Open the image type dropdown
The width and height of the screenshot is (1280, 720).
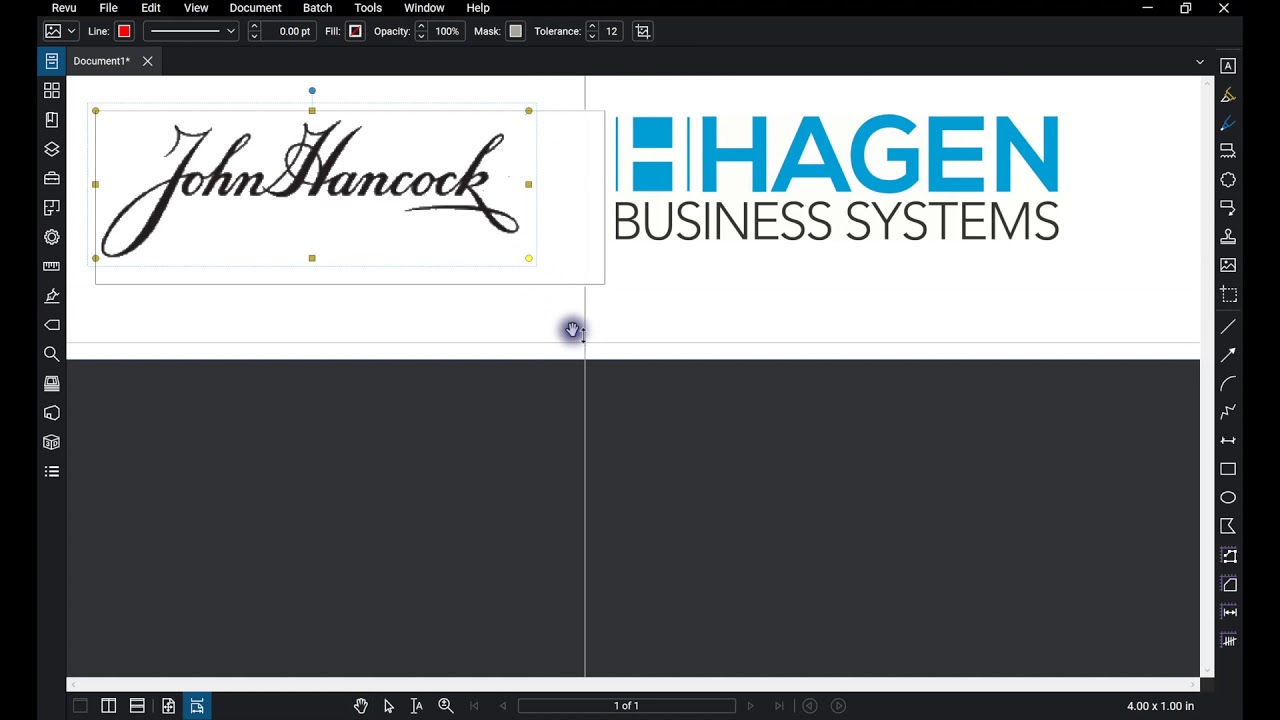click(x=61, y=31)
